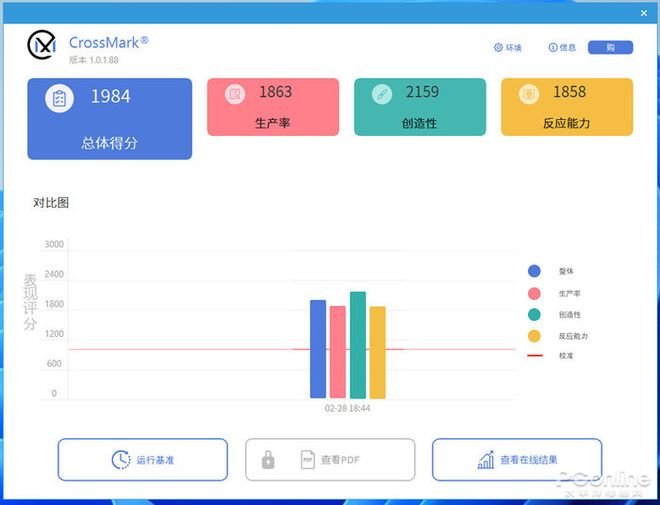Image resolution: width=660 pixels, height=505 pixels.
Task: Click the 创造性 card round icon
Action: click(382, 94)
